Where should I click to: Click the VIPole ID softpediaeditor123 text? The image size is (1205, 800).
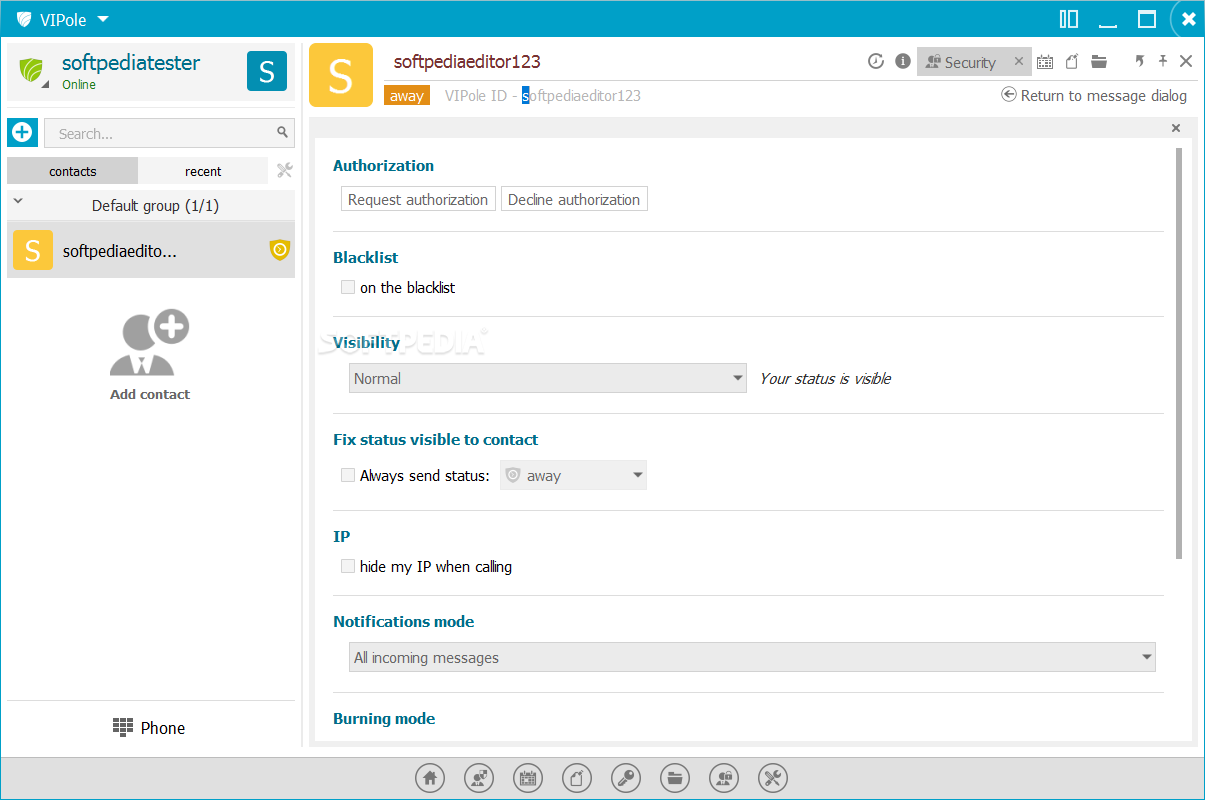click(543, 96)
